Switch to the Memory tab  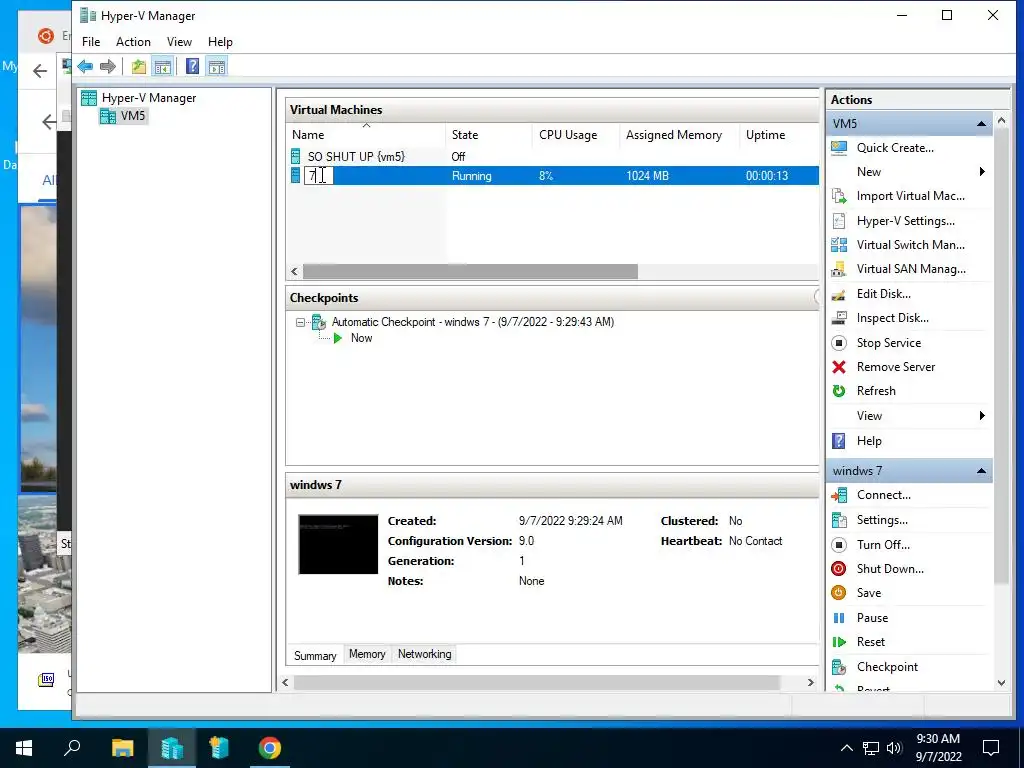click(x=367, y=654)
